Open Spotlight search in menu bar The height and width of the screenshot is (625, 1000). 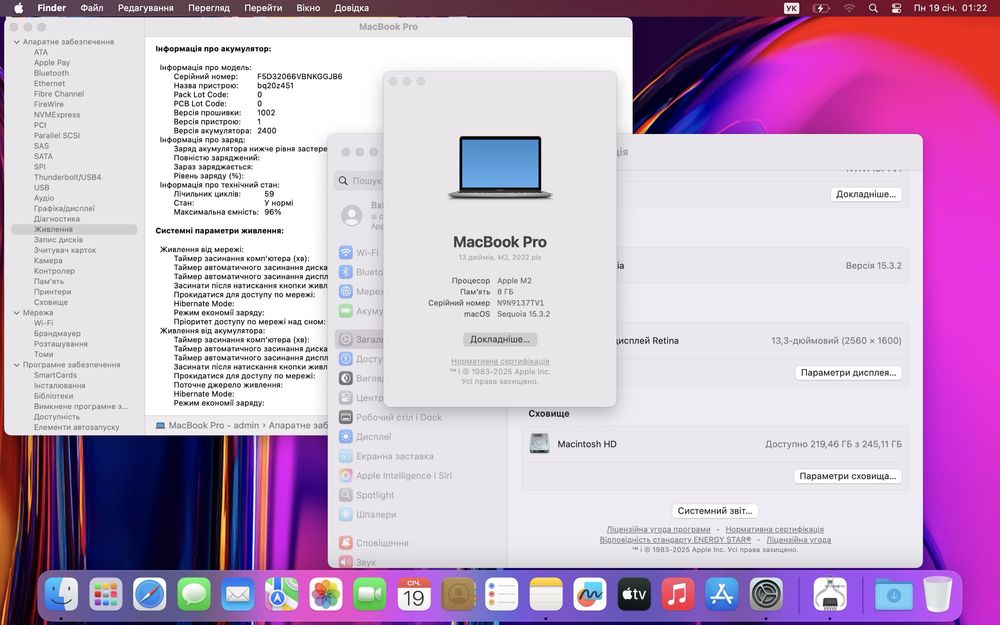pyautogui.click(x=873, y=8)
